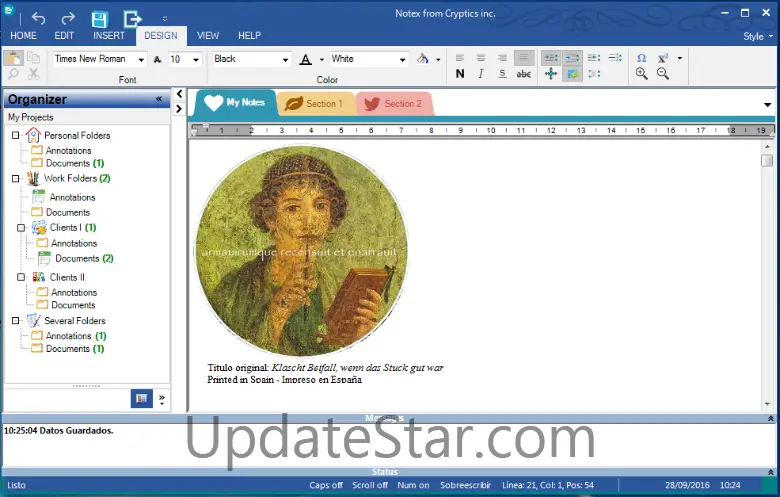Image resolution: width=780 pixels, height=497 pixels.
Task: Click the copy icon in the ribbon
Action: 33,58
